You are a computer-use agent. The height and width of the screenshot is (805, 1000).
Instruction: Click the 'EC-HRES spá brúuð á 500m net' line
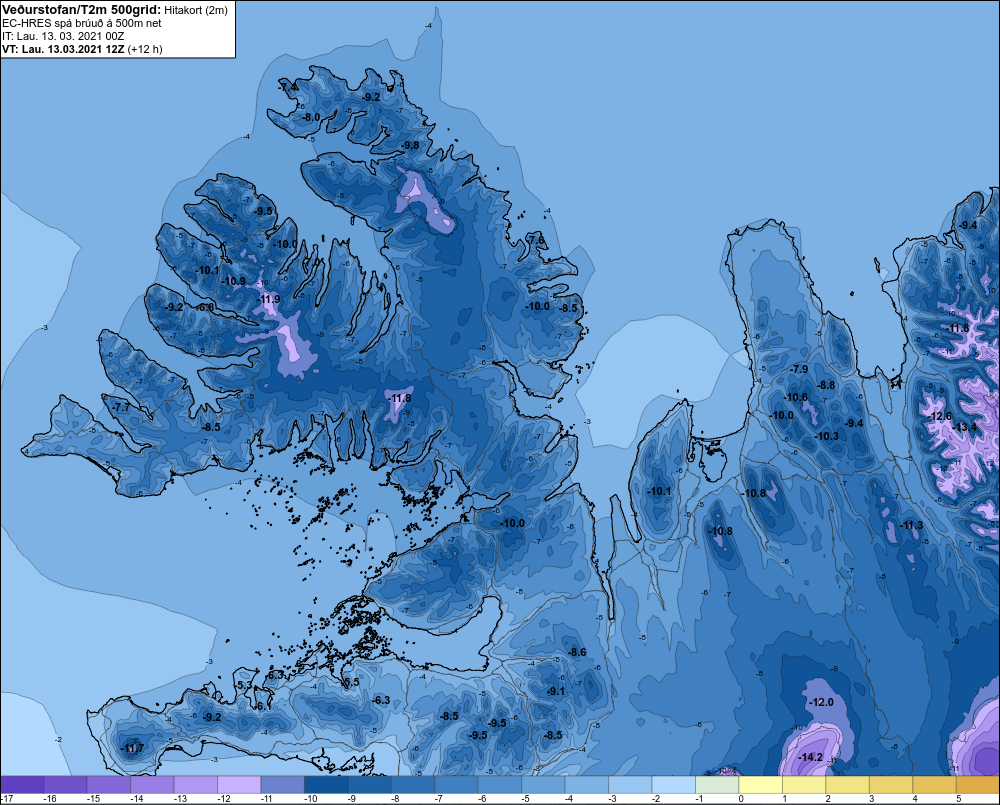(x=82, y=23)
